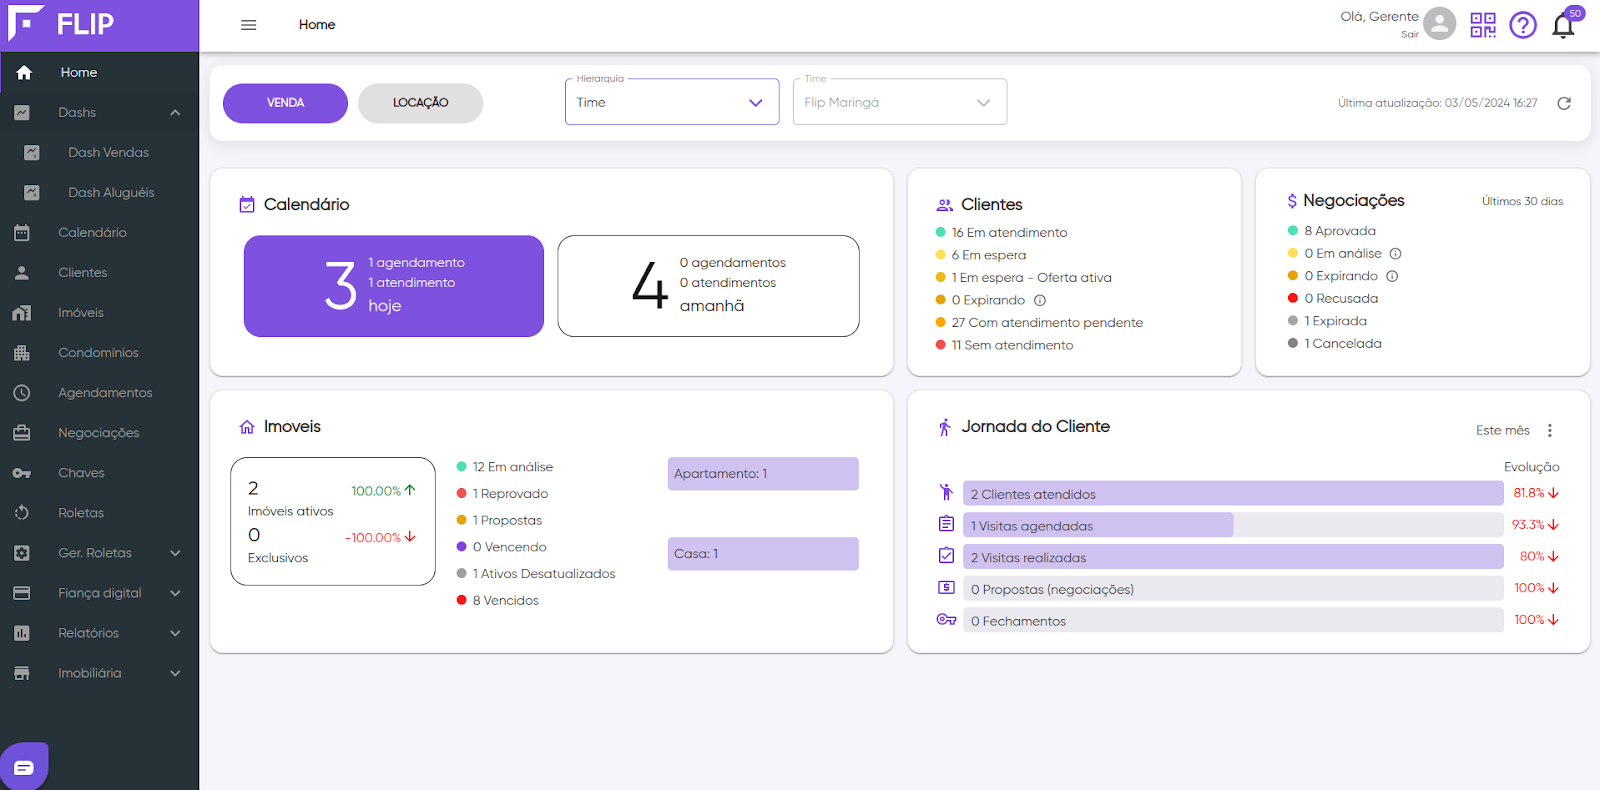Click the Dash Vendas chart icon
Viewport: 1600px width, 790px height.
[x=32, y=153]
